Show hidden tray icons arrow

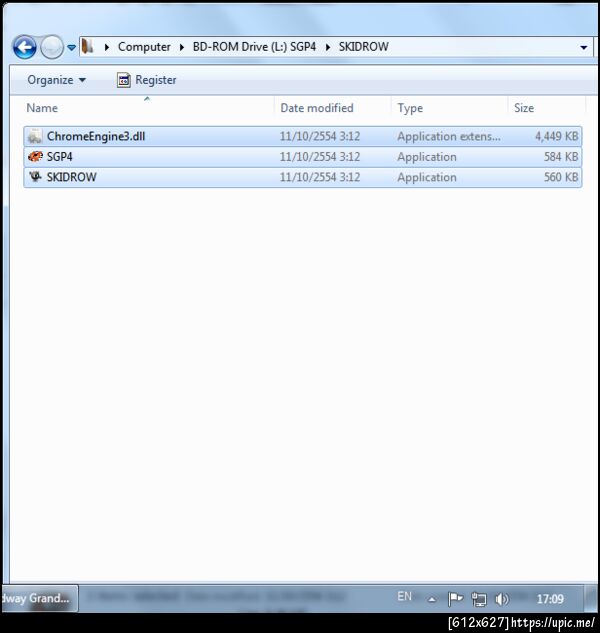click(x=432, y=599)
